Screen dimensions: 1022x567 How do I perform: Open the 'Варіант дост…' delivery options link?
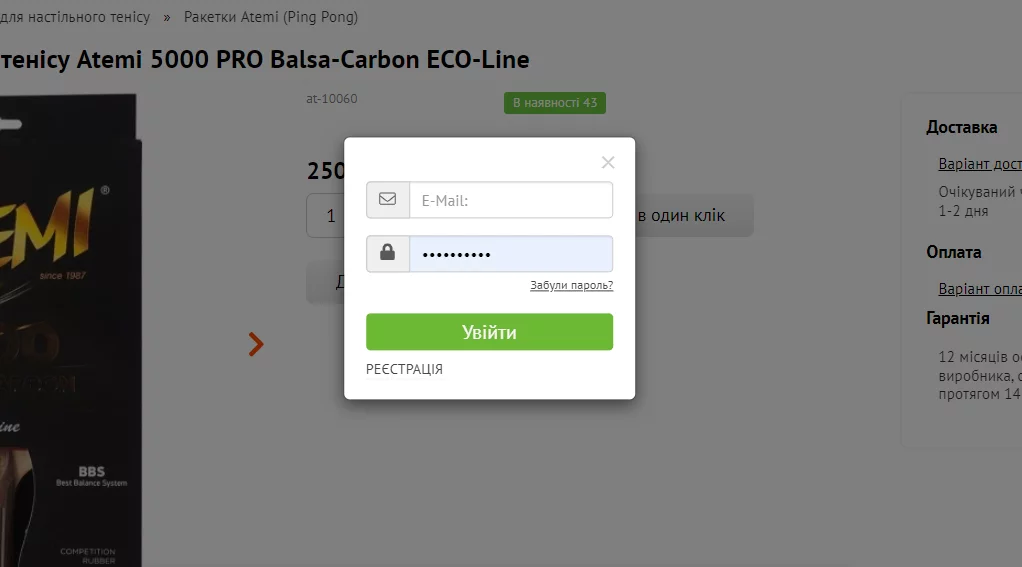(x=979, y=164)
